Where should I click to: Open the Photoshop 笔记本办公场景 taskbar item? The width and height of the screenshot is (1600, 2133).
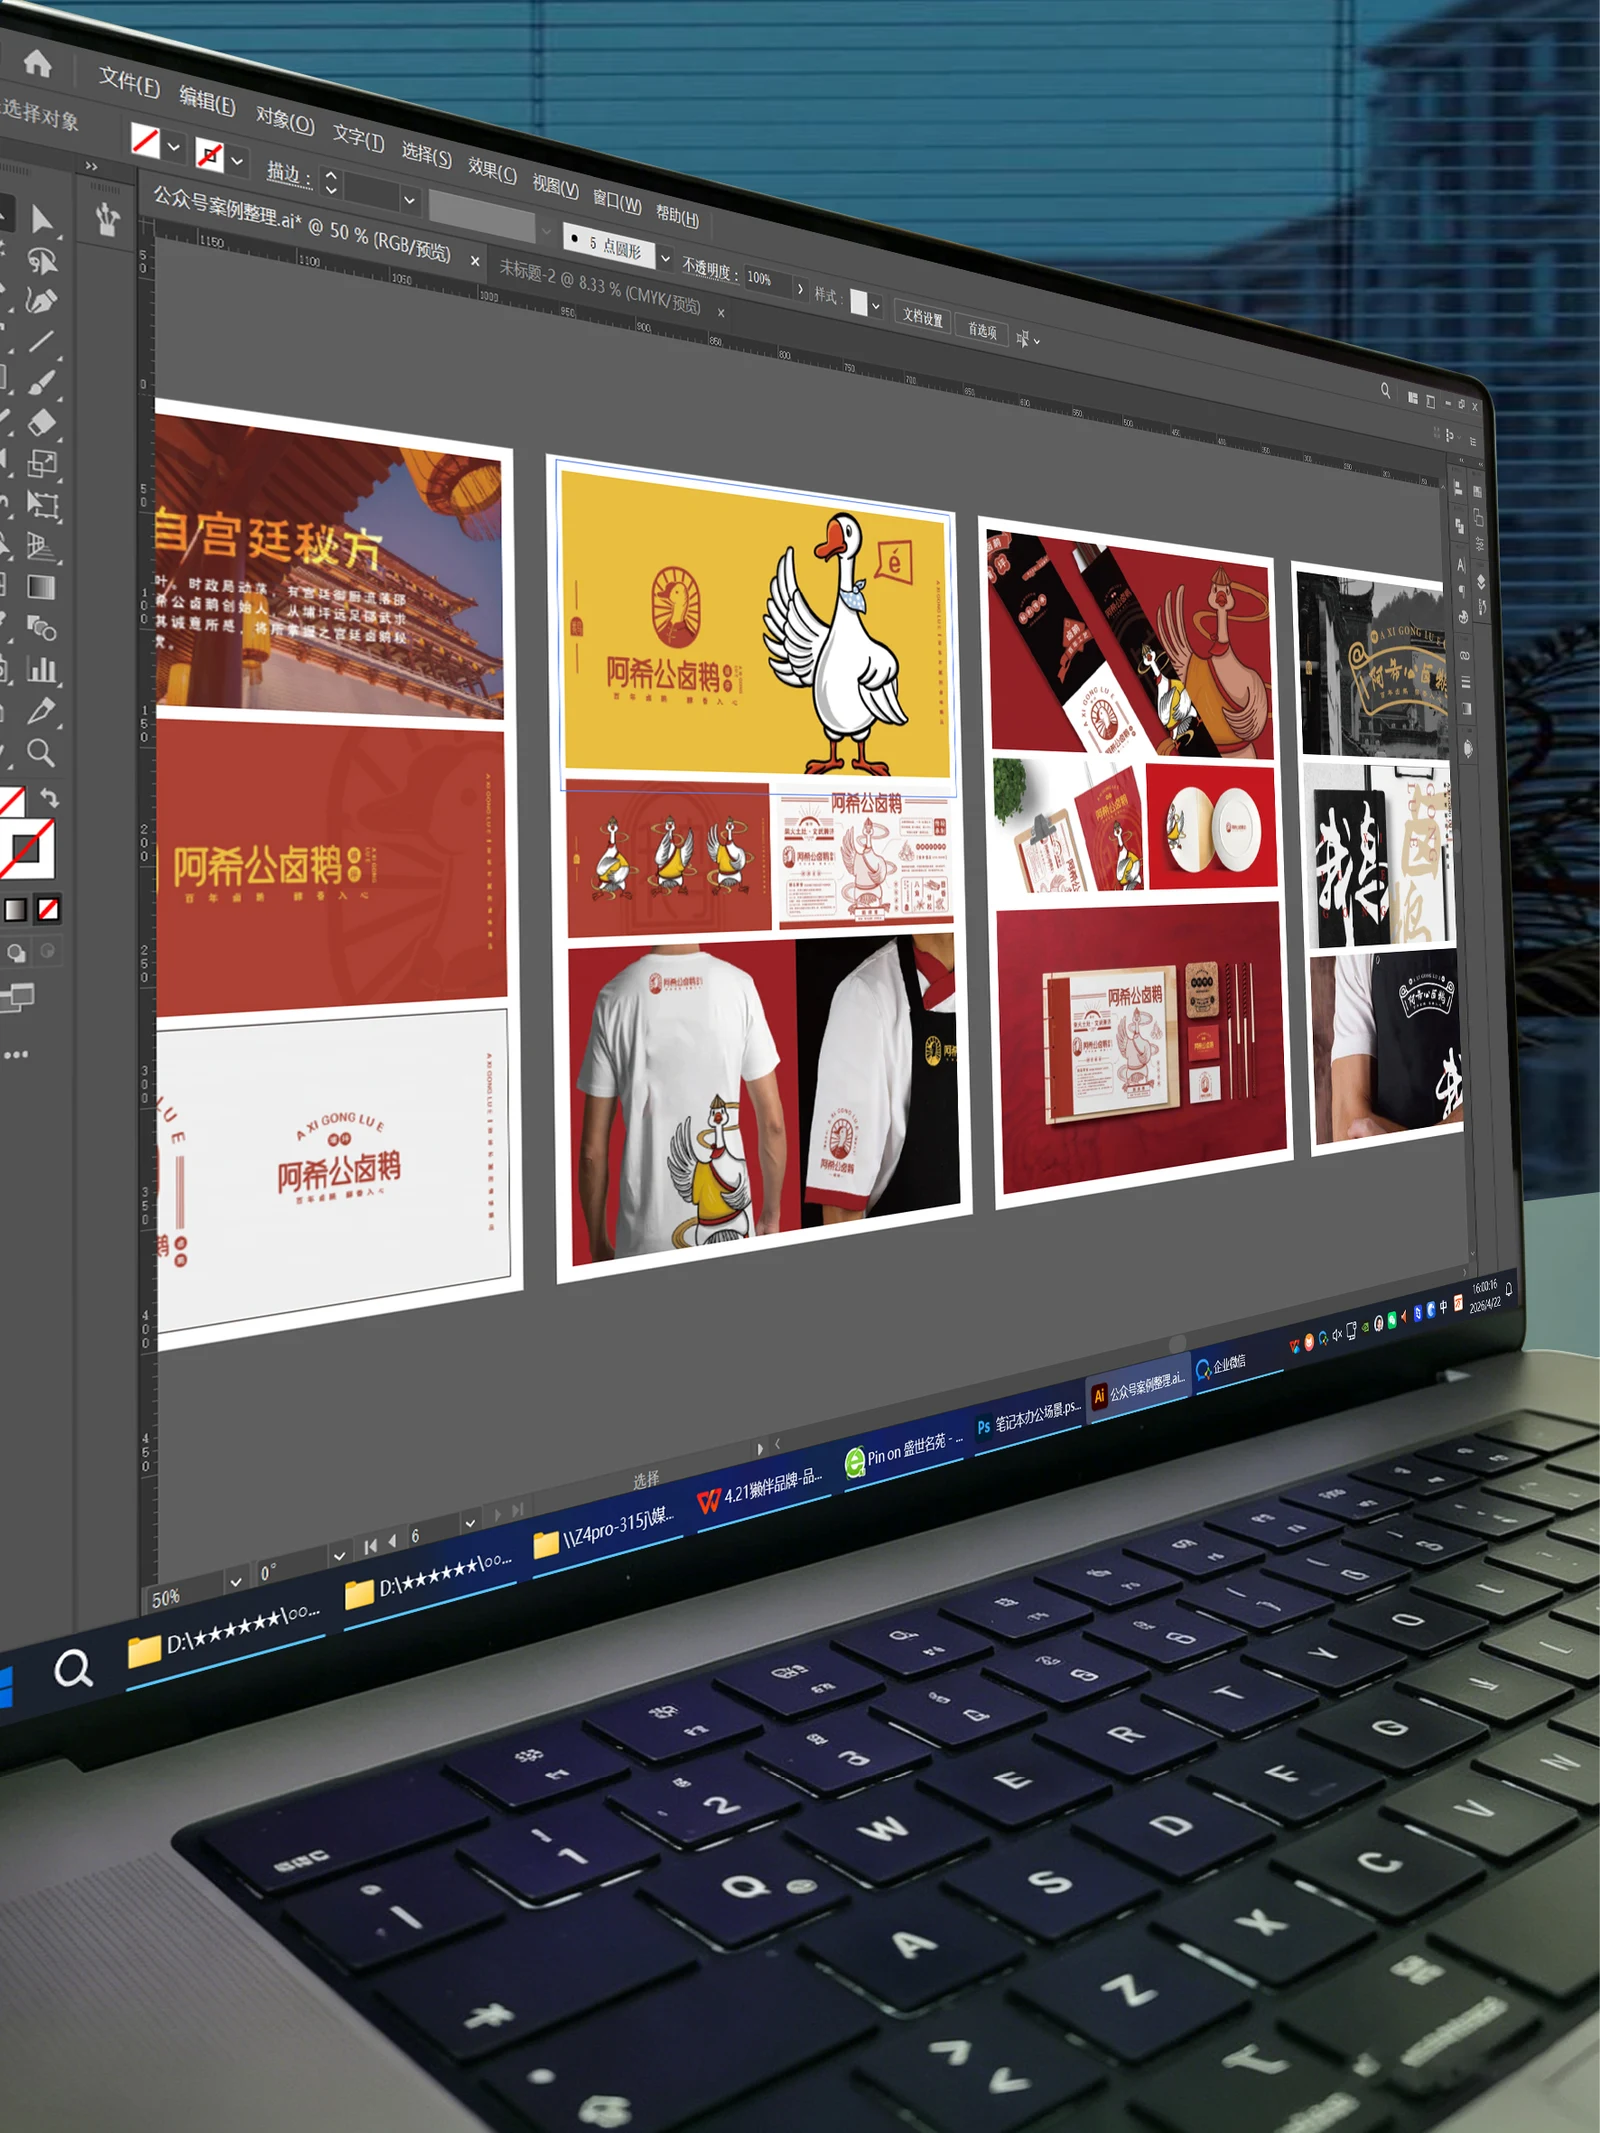(x=1029, y=1416)
